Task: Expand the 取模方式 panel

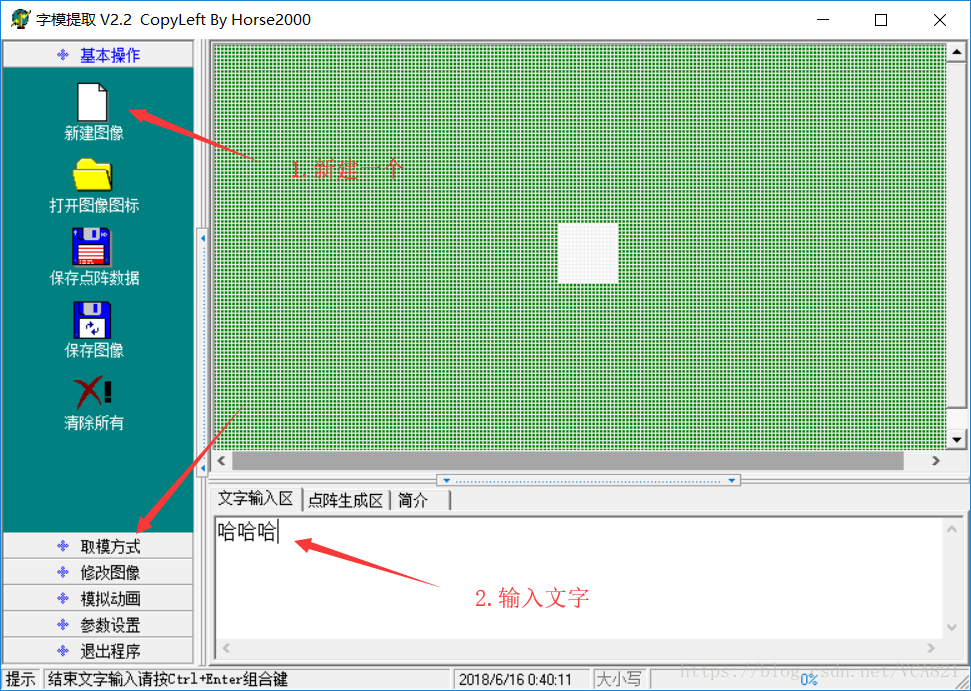Action: 98,546
